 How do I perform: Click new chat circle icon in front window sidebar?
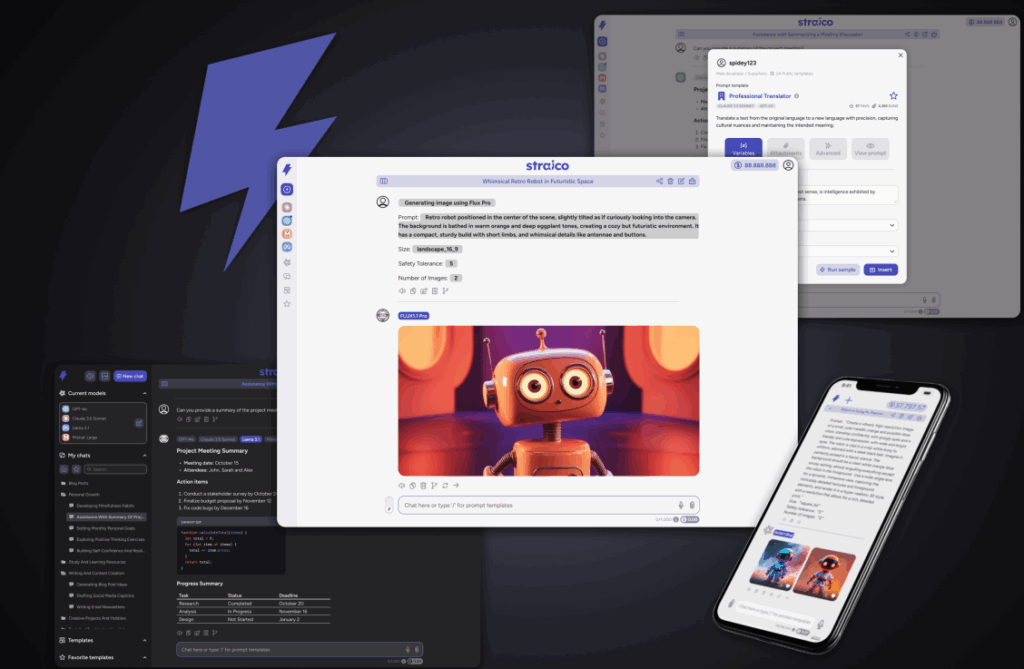point(287,189)
